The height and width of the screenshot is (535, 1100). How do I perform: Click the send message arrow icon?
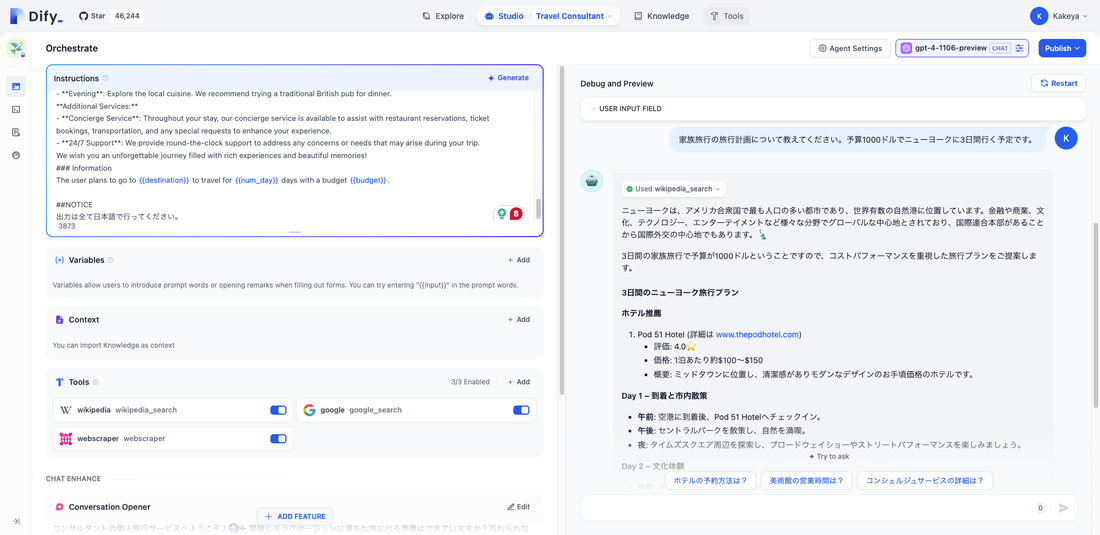(1063, 508)
